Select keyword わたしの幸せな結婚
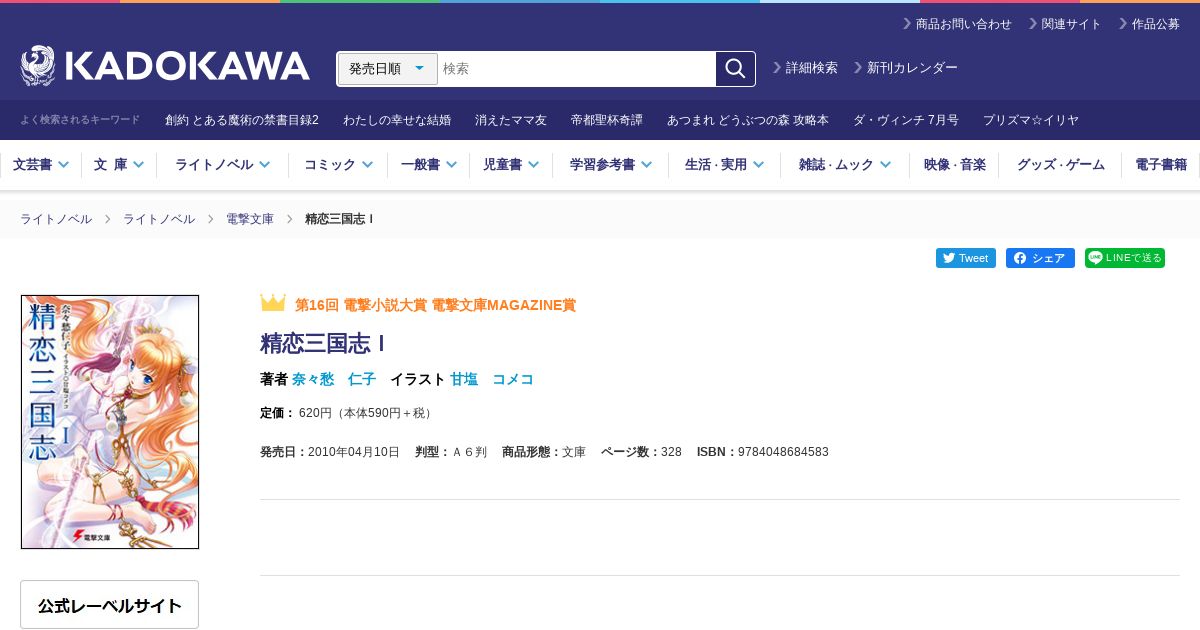This screenshot has width=1200, height=630. click(x=397, y=120)
